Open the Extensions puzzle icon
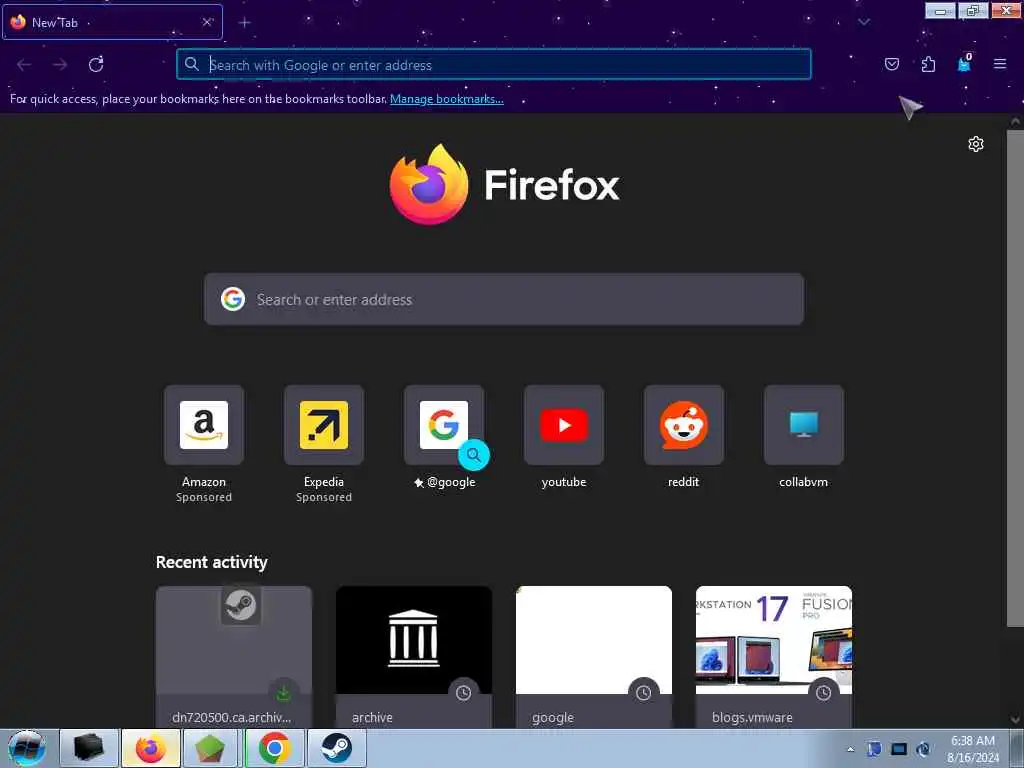 pyautogui.click(x=928, y=64)
